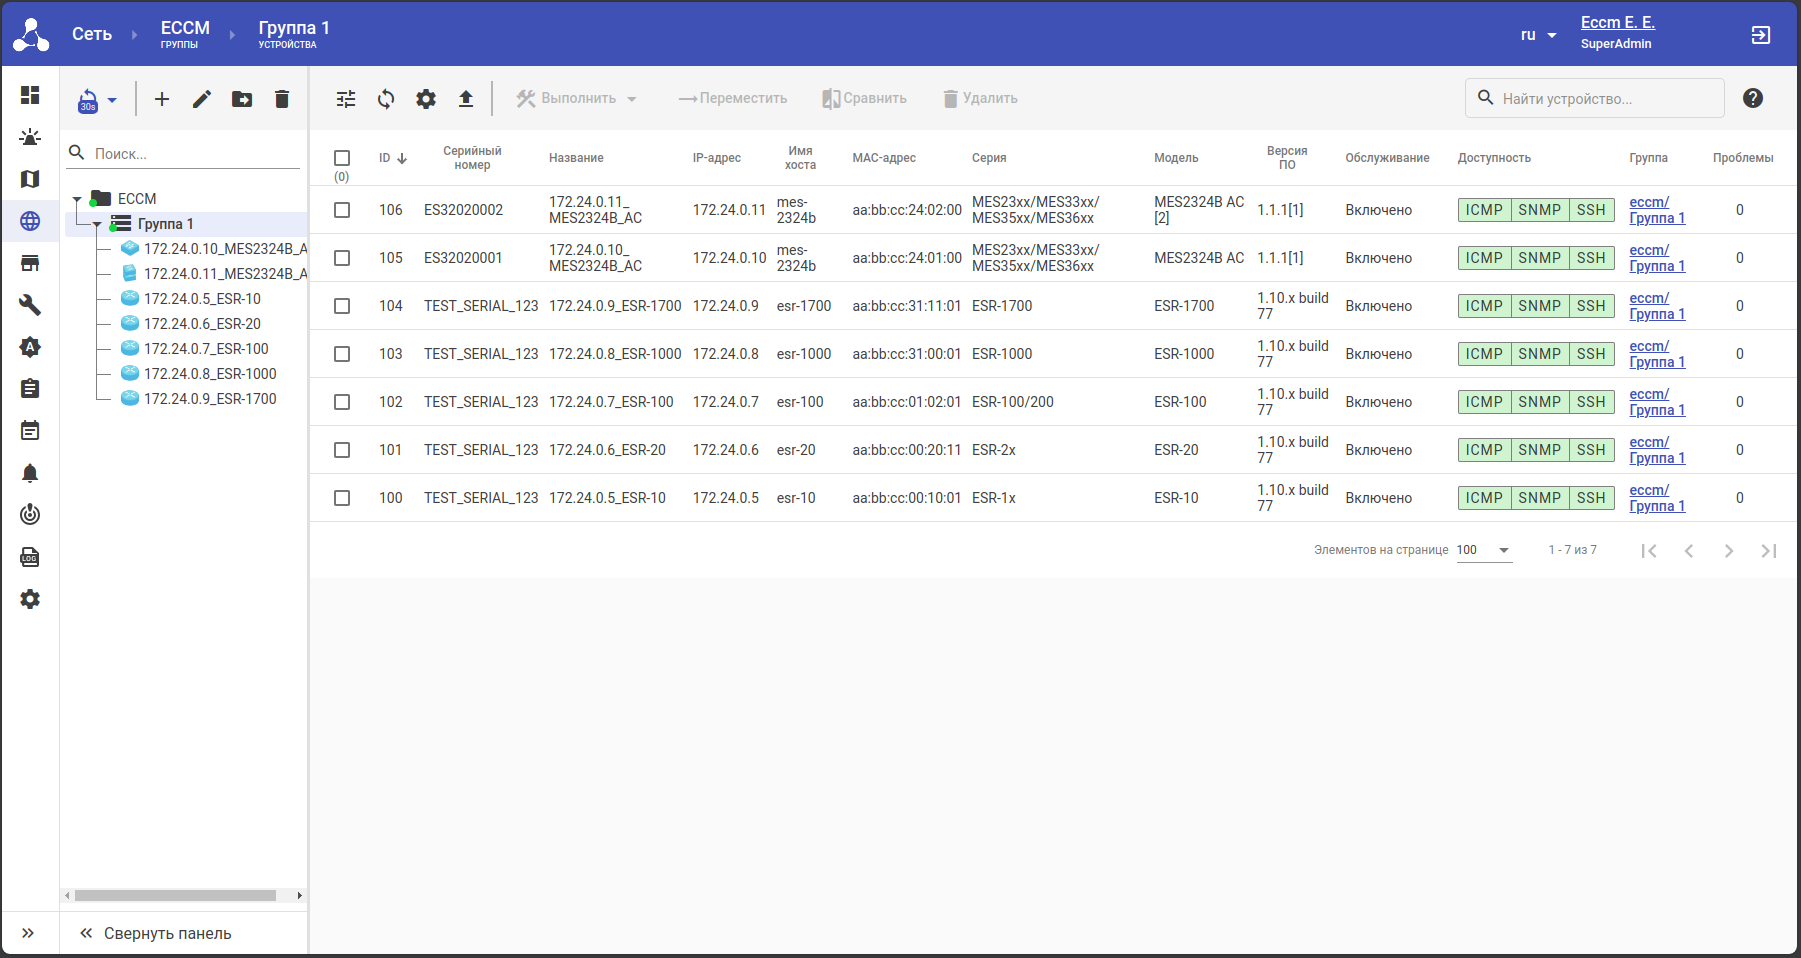
Task: Check the row checkbox for ID 101
Action: pyautogui.click(x=342, y=450)
